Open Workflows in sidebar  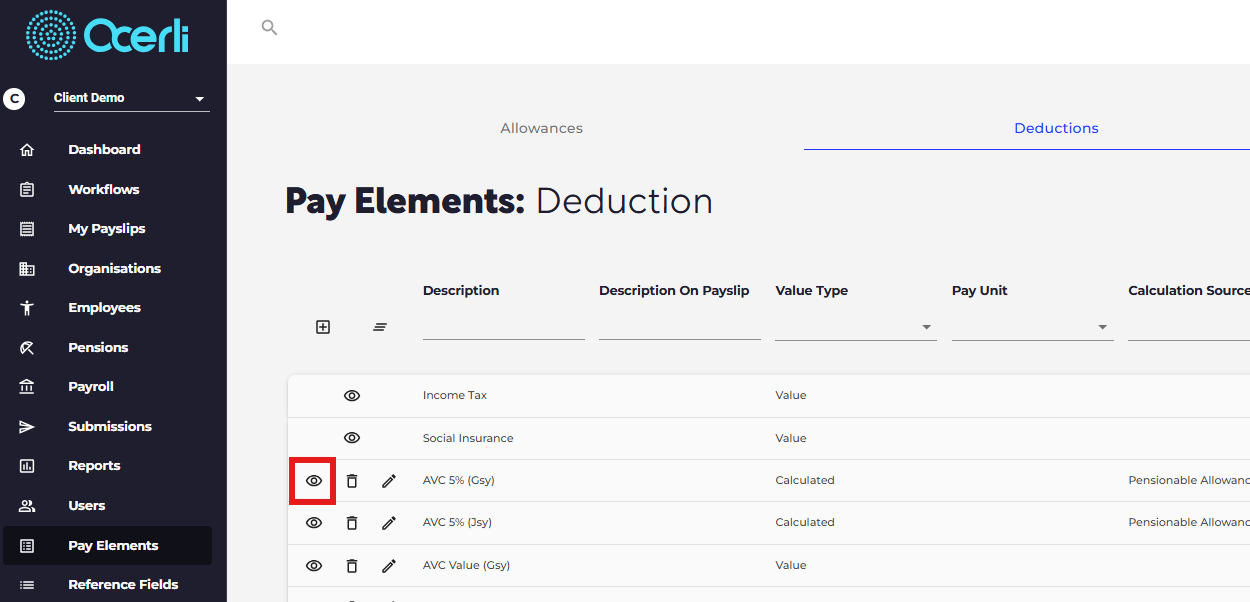104,189
